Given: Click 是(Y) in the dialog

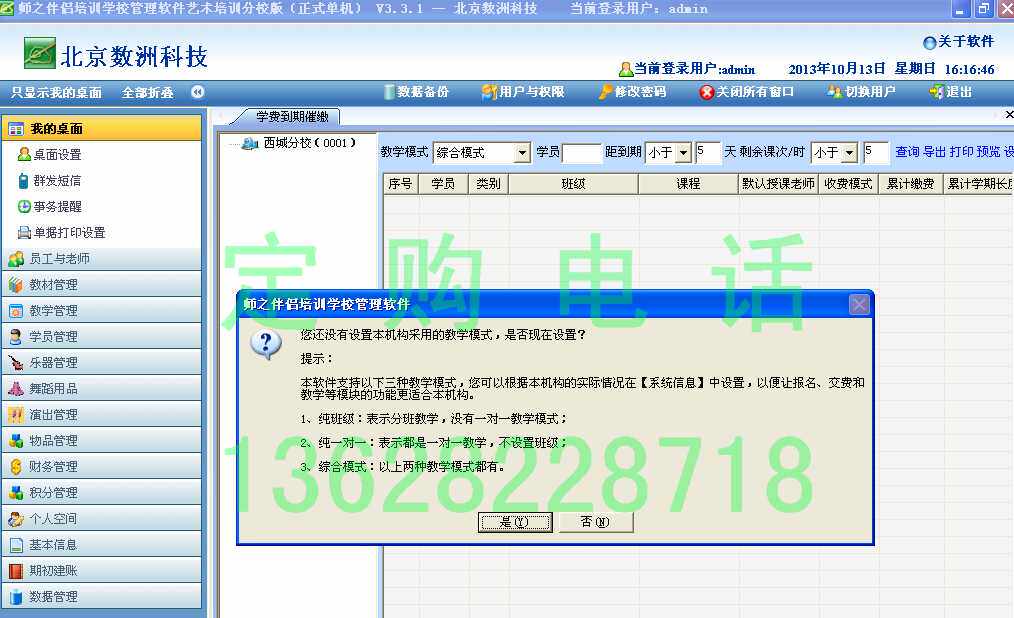Looking at the screenshot, I should coord(515,522).
